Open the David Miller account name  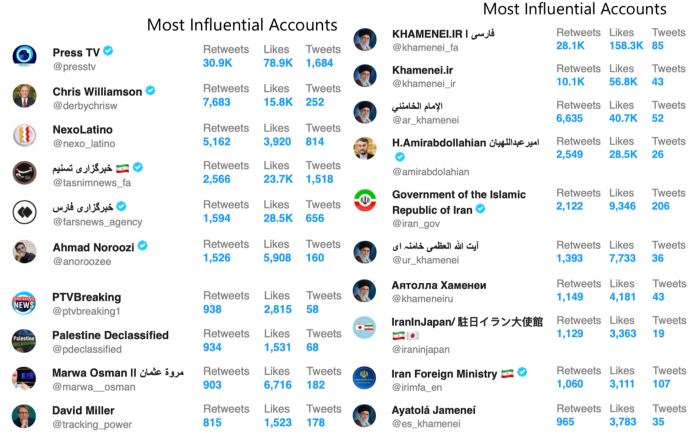83,410
